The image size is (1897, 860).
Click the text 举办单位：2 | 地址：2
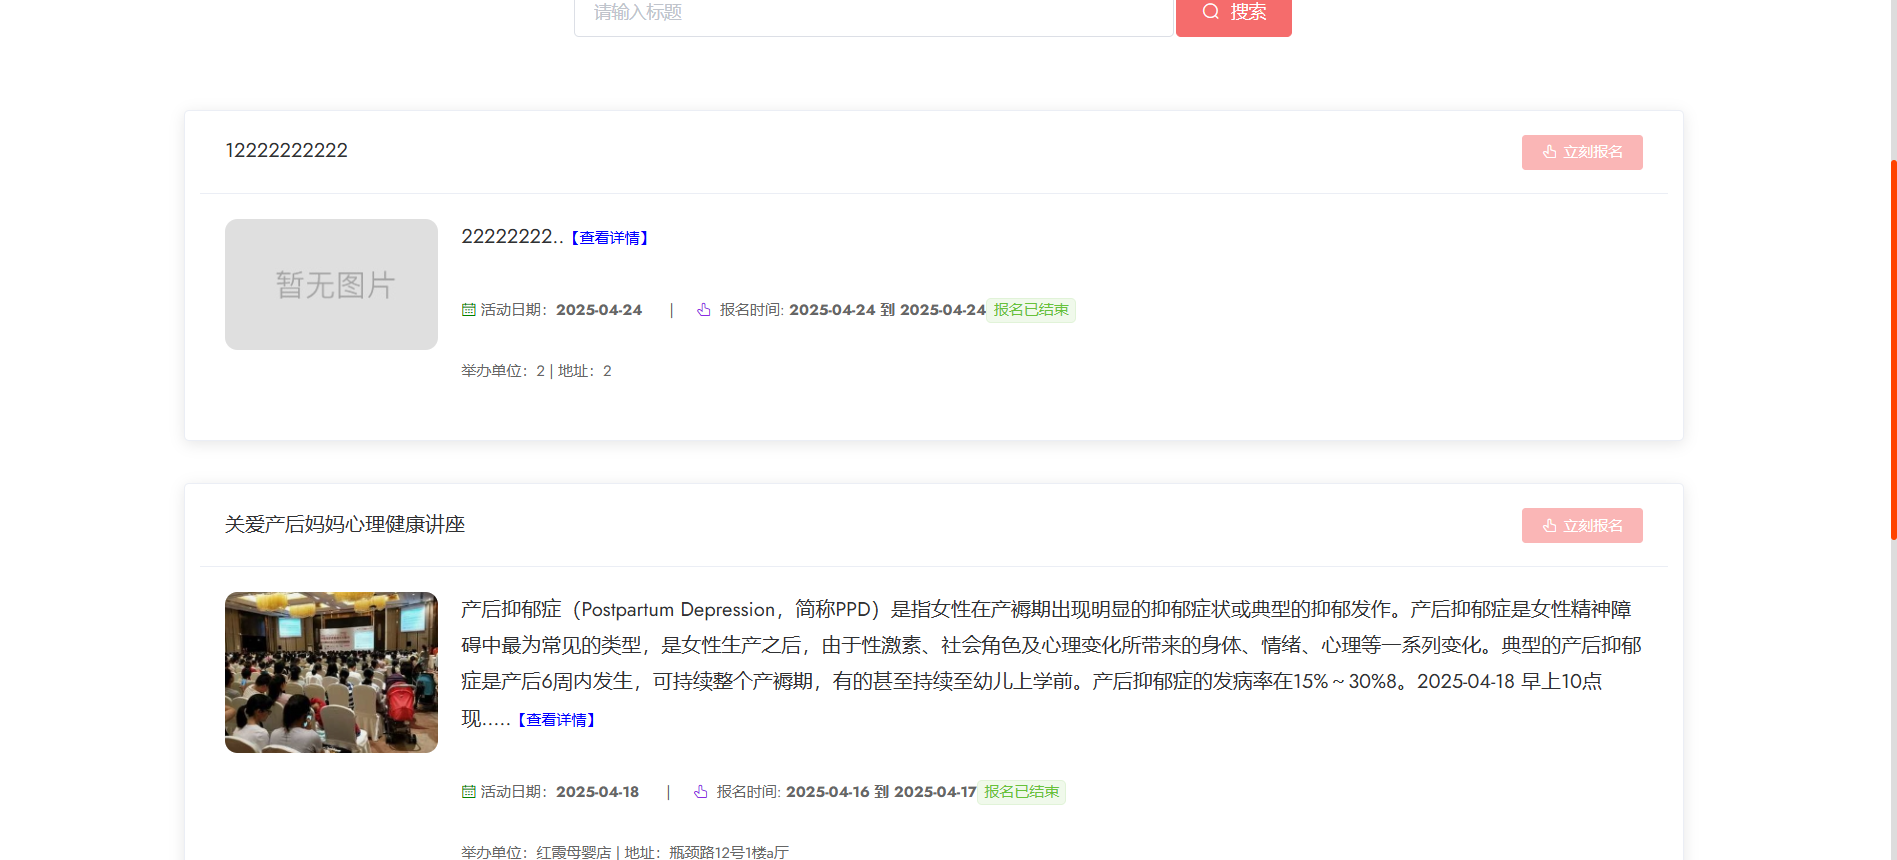[536, 371]
